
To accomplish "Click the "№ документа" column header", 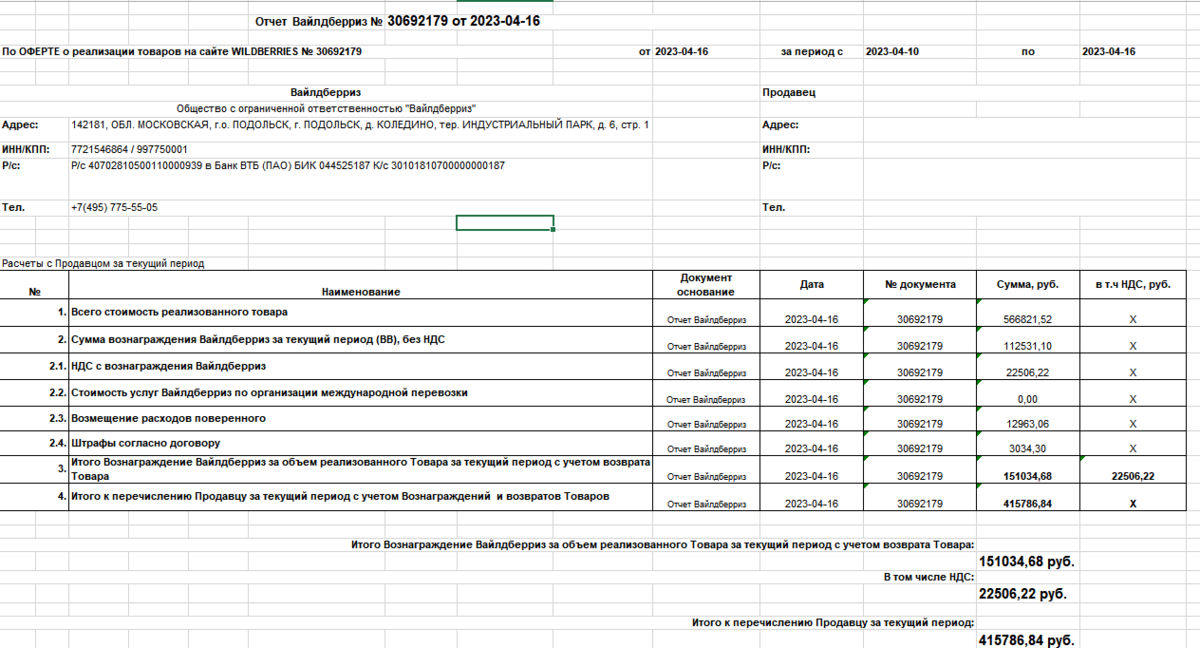I will (x=920, y=284).
